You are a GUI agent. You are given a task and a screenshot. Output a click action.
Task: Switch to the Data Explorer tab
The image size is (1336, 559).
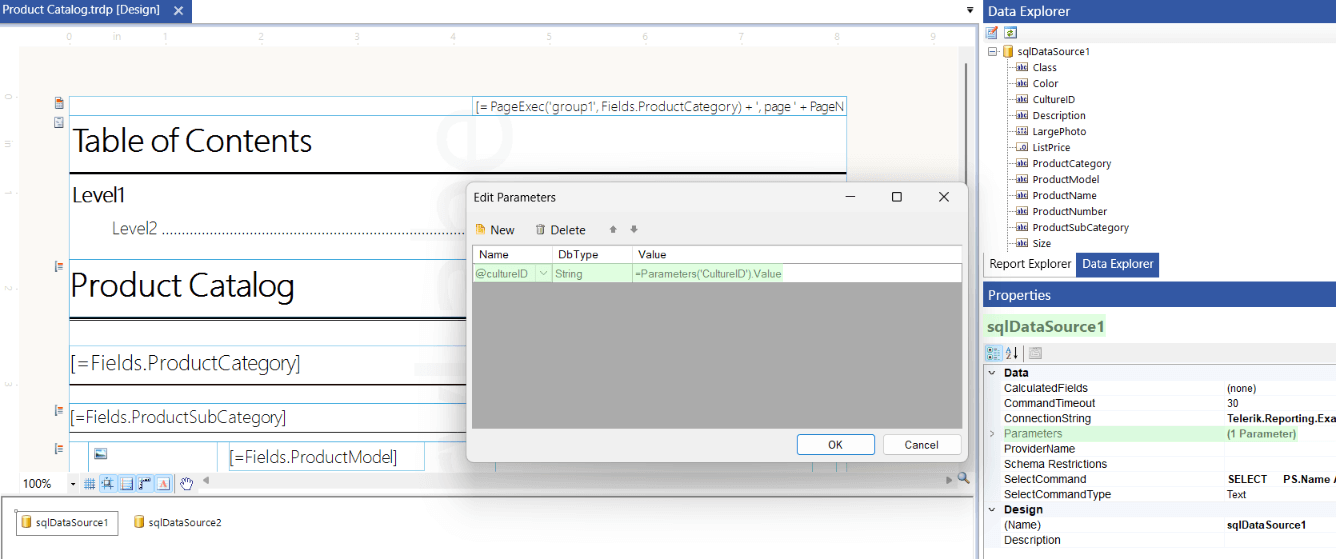tap(1117, 264)
